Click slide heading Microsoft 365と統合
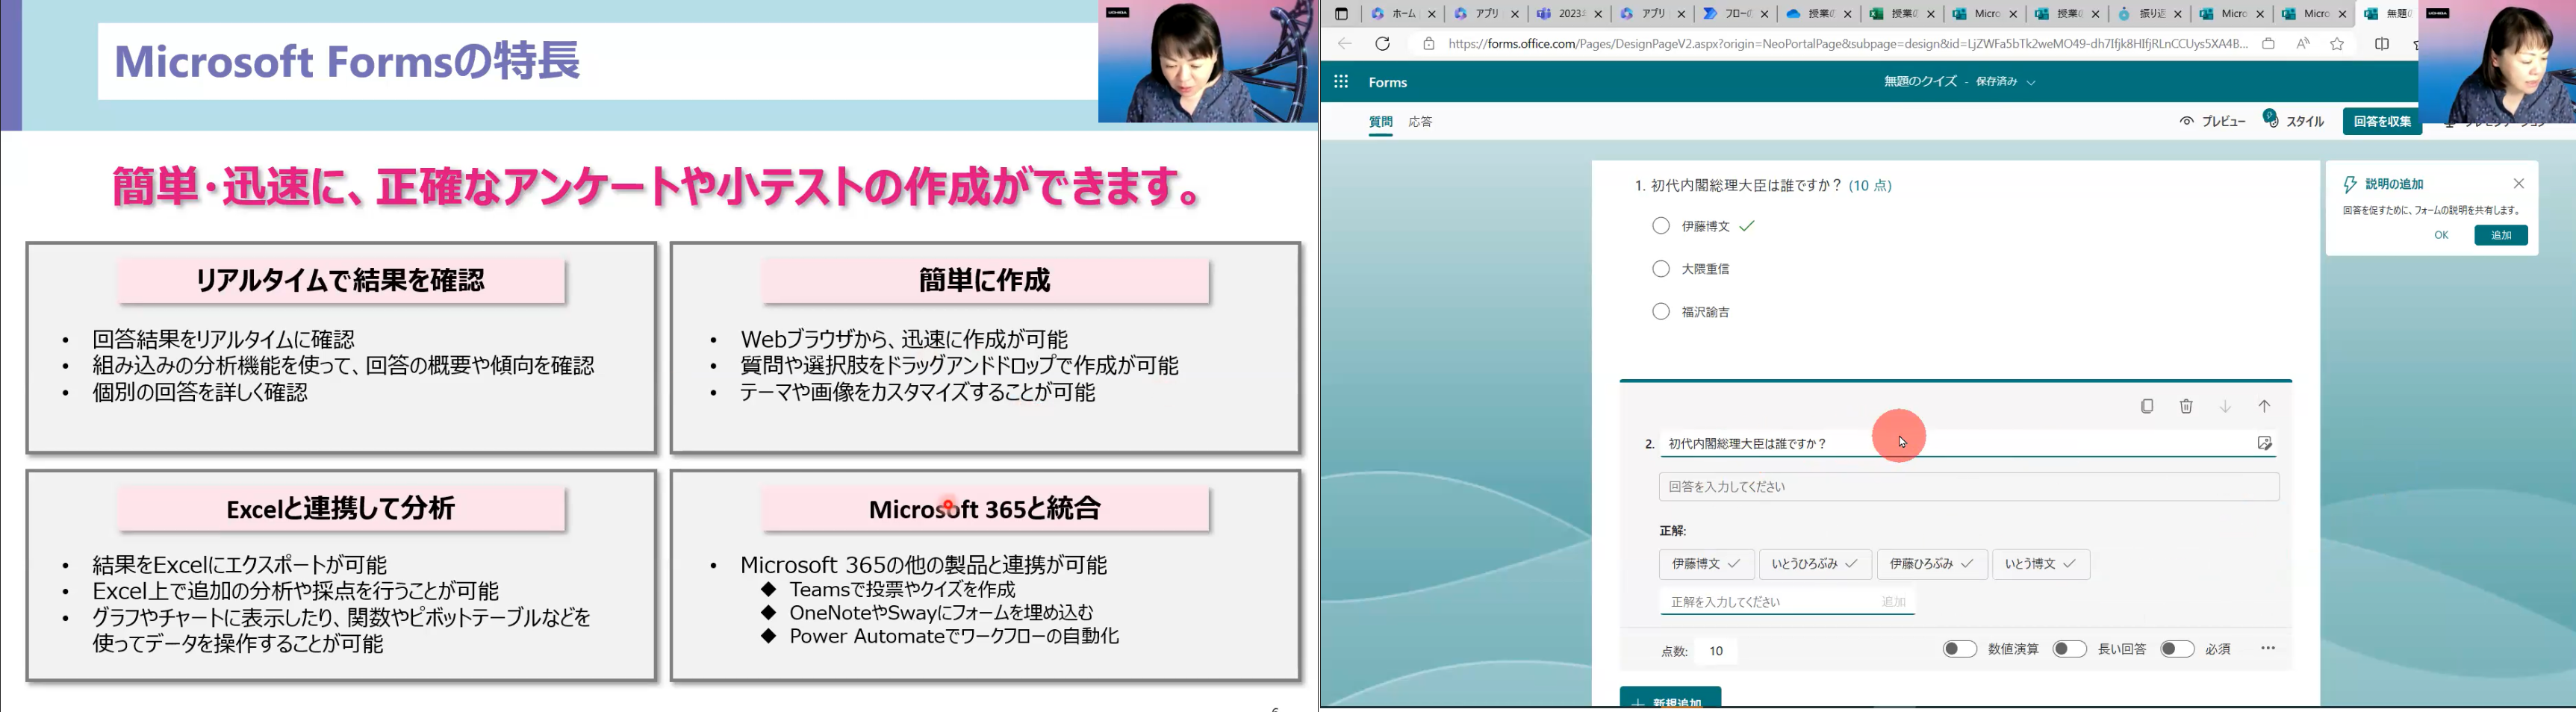The image size is (2576, 712). click(985, 508)
